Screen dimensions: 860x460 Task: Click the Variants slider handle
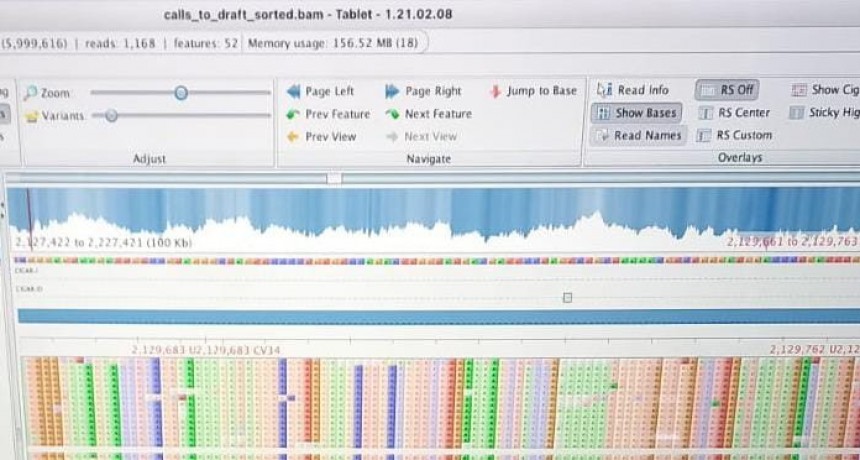(111, 116)
